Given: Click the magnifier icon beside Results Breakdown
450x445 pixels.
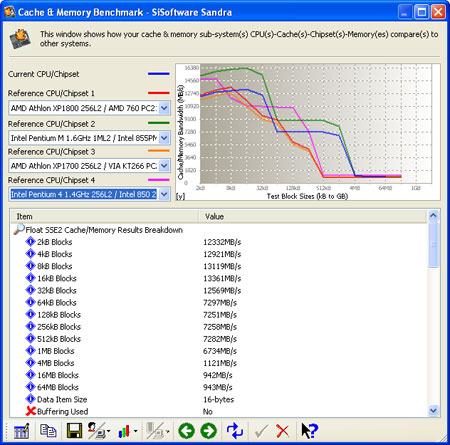Looking at the screenshot, I should pyautogui.click(x=19, y=230).
